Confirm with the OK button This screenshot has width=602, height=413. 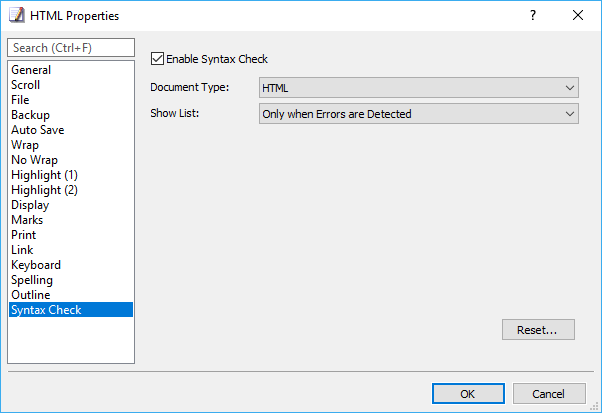pos(468,393)
